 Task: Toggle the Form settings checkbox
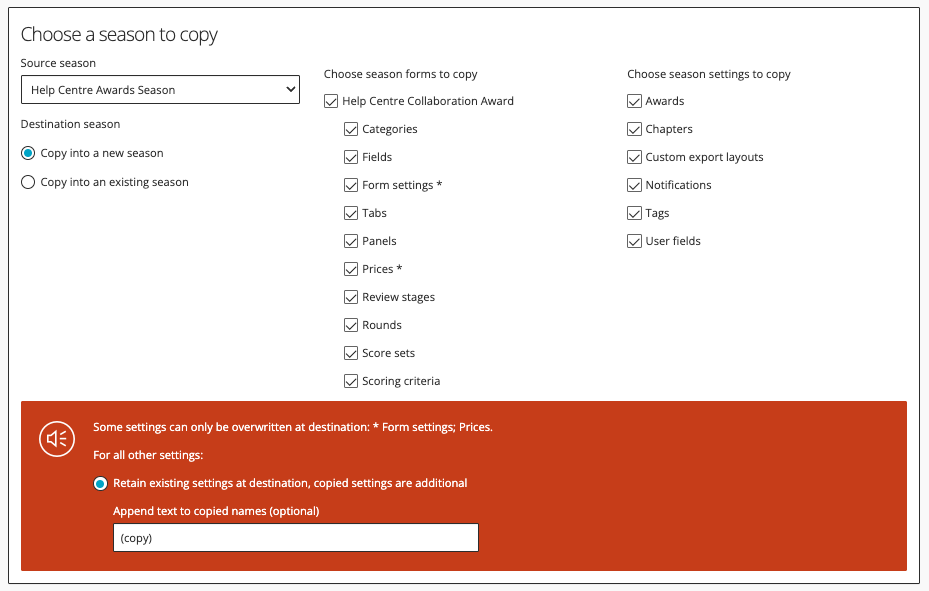click(x=351, y=185)
